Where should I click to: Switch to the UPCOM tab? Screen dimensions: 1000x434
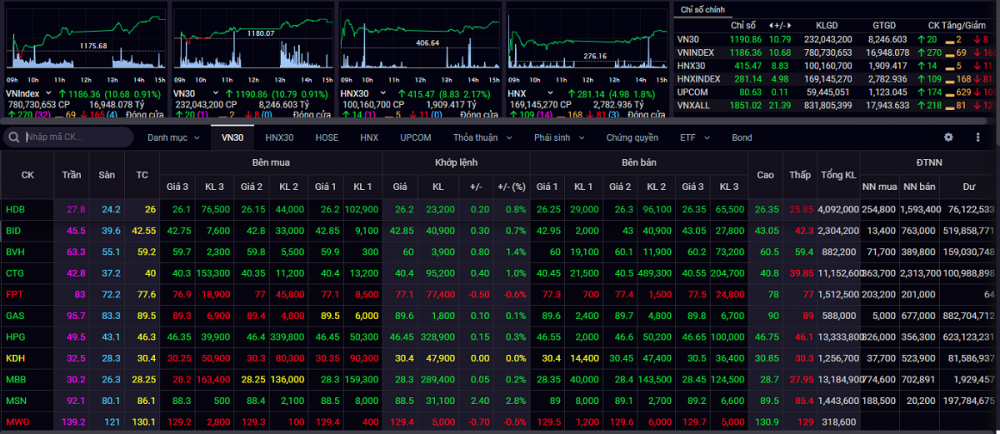point(416,137)
